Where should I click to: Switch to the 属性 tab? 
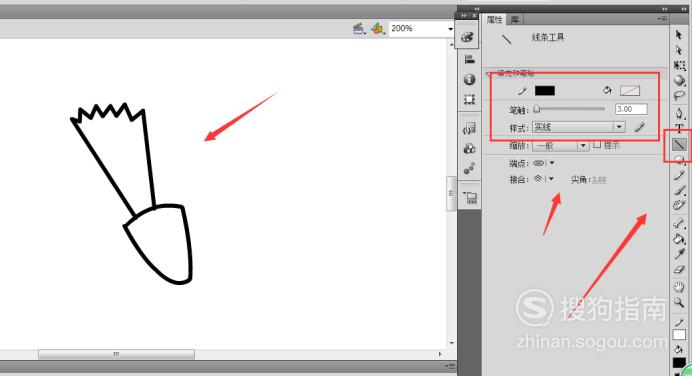[495, 19]
